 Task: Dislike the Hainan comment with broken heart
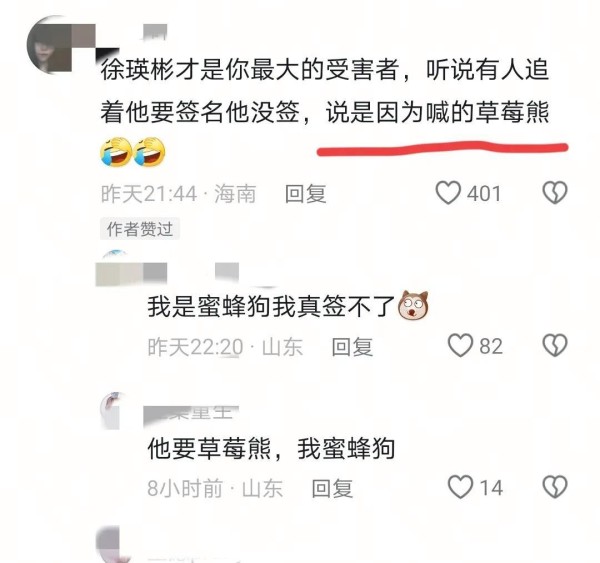[x=555, y=193]
